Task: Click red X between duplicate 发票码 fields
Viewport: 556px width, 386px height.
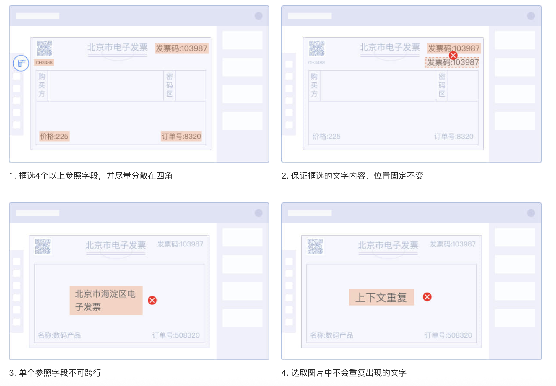Action: (453, 55)
